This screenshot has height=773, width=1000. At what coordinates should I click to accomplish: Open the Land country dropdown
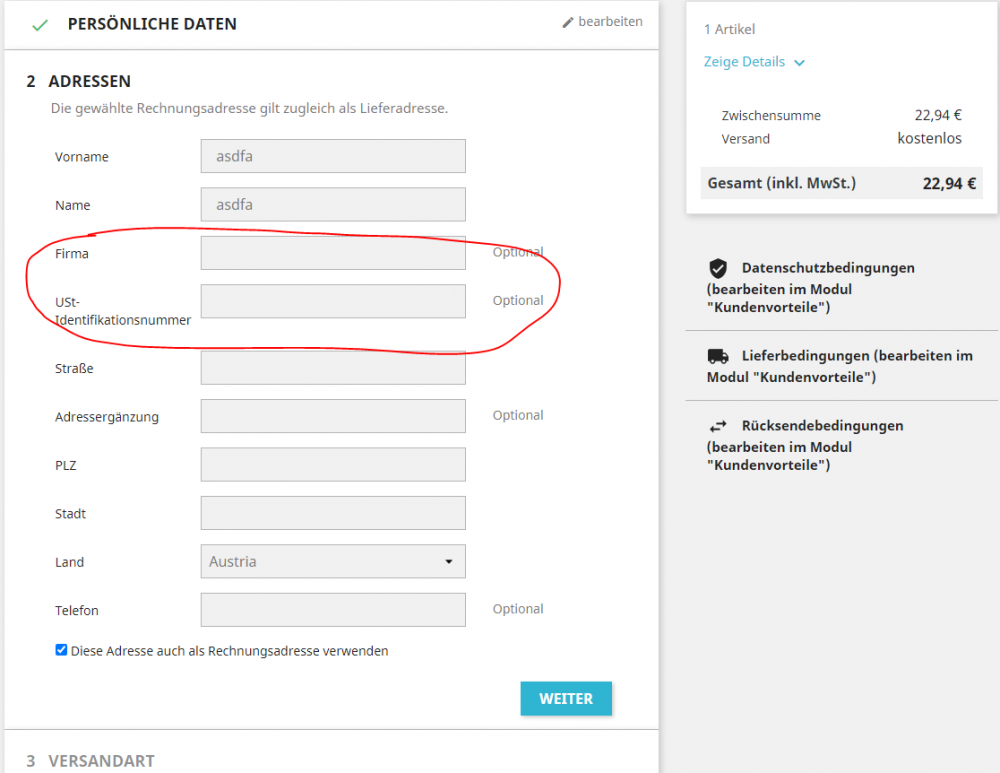[333, 561]
